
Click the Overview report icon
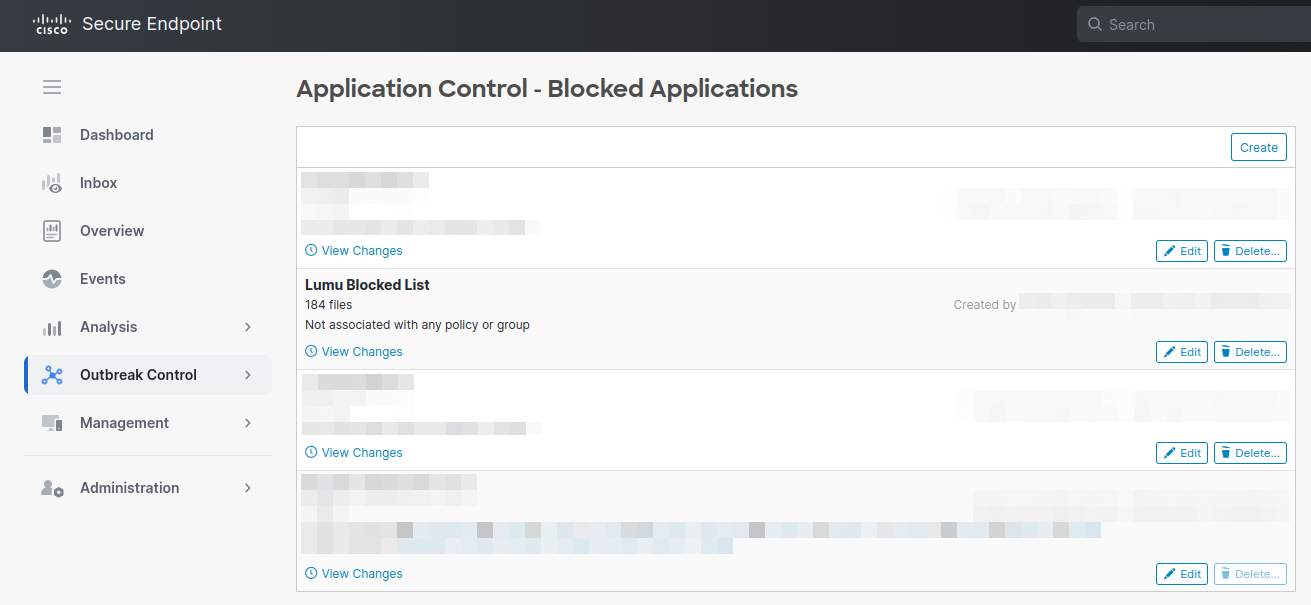click(x=52, y=231)
